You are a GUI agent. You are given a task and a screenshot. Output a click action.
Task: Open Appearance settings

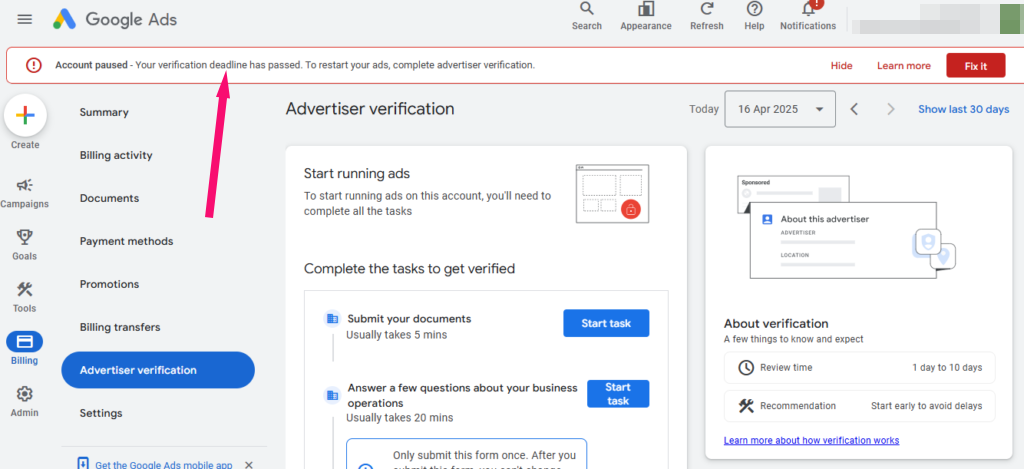646,16
